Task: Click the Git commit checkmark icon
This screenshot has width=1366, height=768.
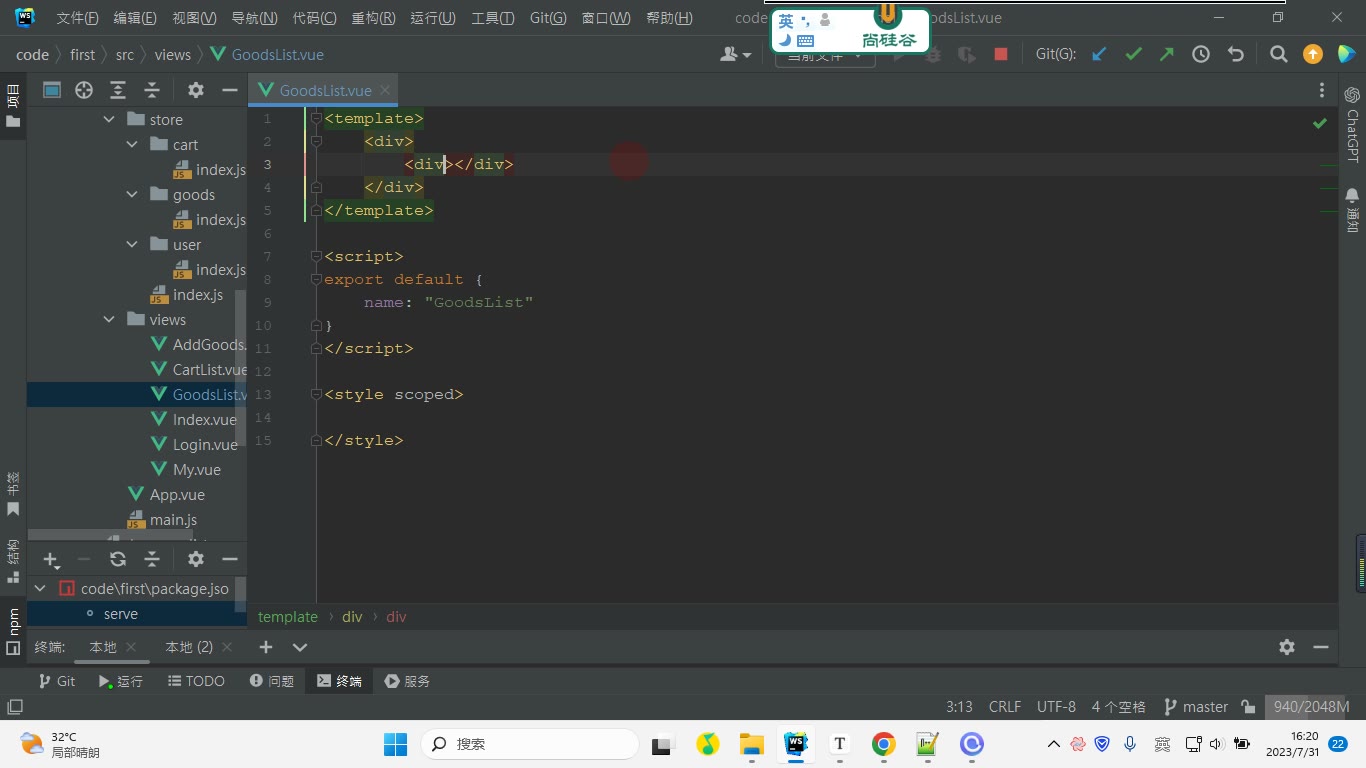Action: click(x=1133, y=54)
